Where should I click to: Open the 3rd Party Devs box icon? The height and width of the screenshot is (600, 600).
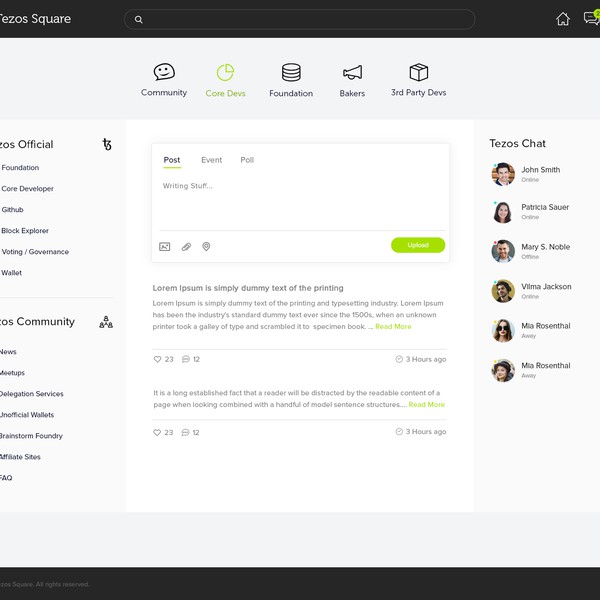[x=419, y=72]
